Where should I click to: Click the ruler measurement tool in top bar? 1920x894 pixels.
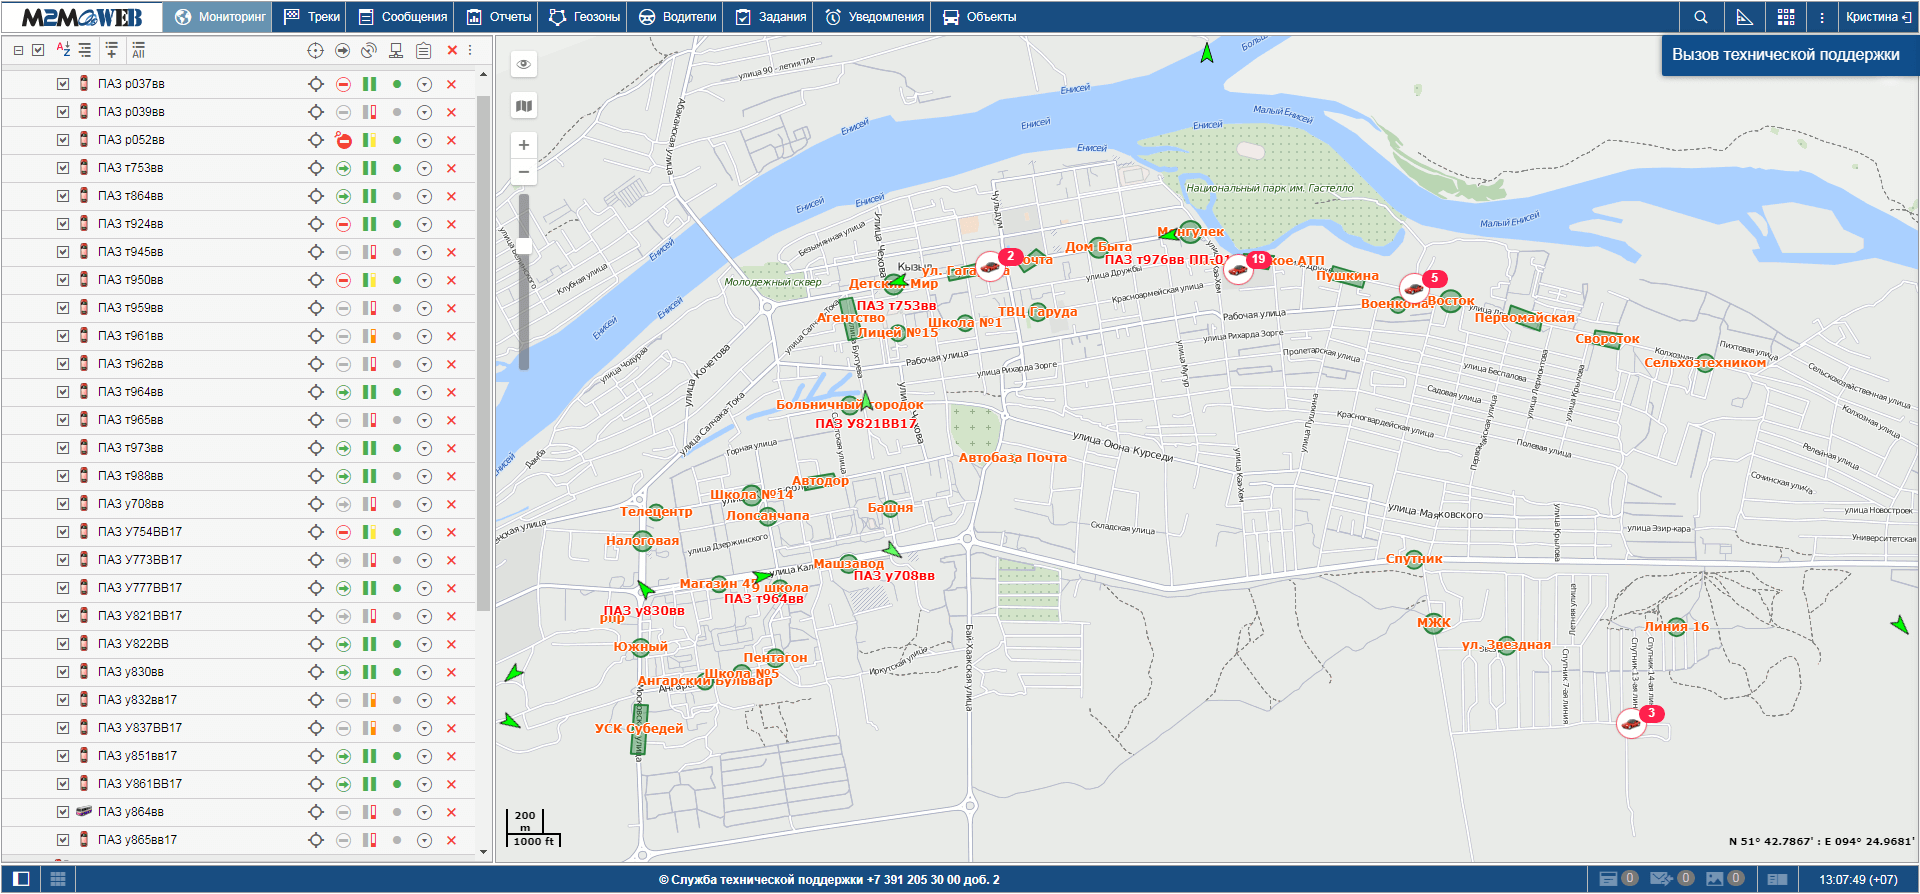[1744, 17]
